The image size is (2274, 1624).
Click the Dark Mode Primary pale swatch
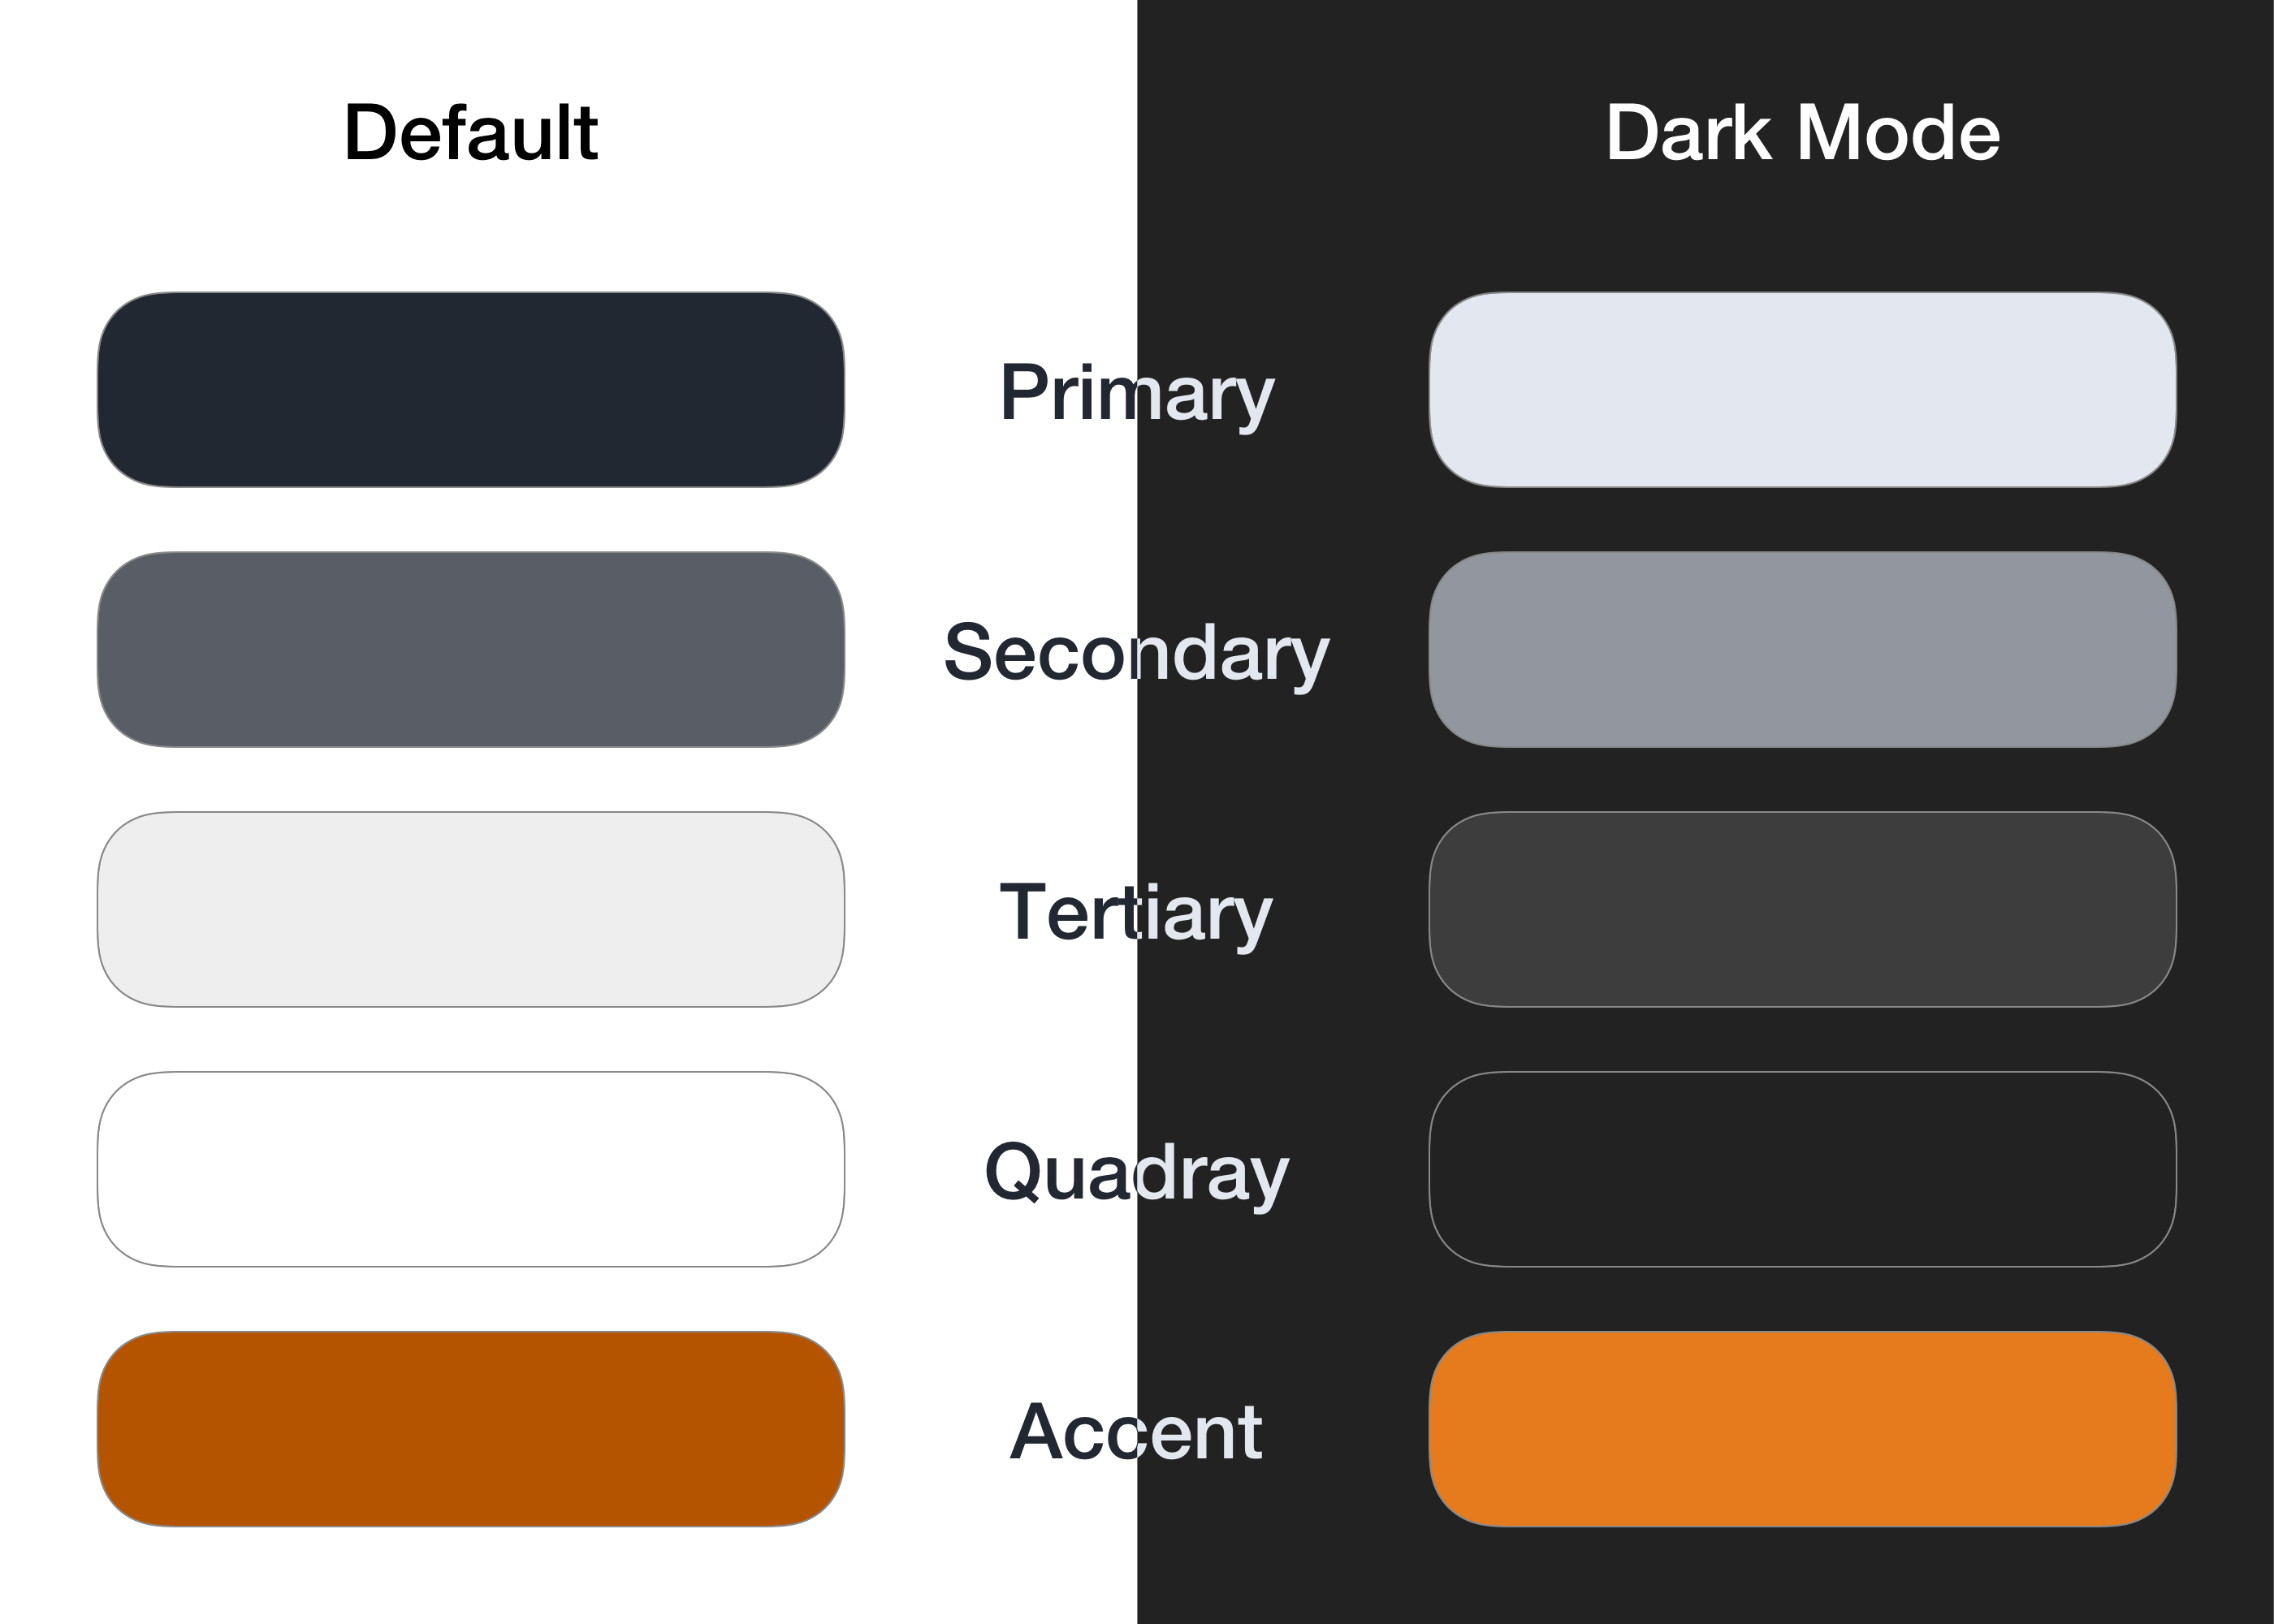tap(1802, 390)
